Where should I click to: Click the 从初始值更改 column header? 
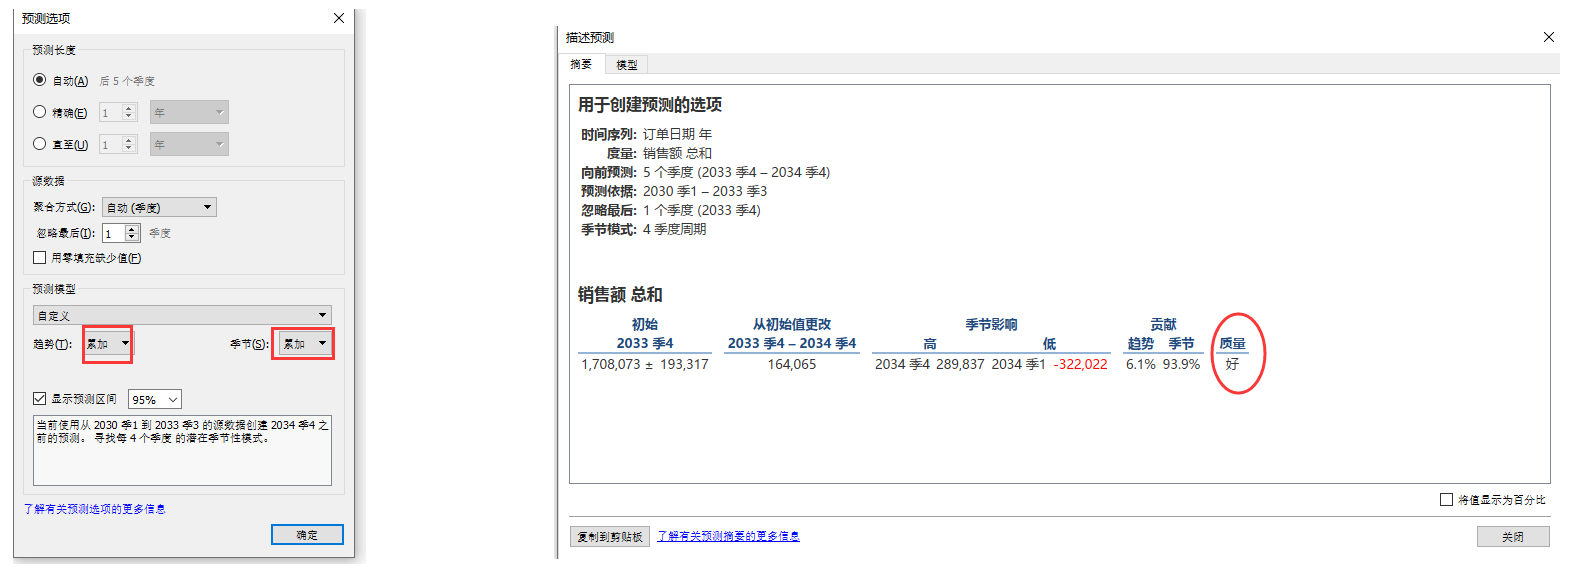click(792, 324)
